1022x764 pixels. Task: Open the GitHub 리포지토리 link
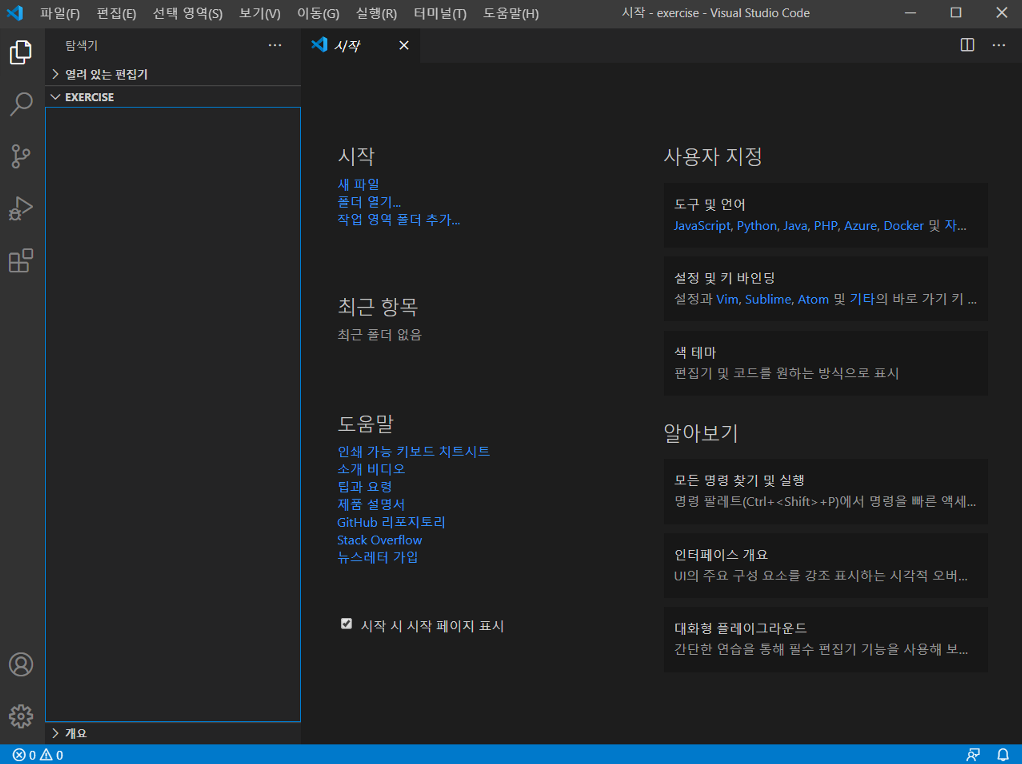(x=391, y=522)
